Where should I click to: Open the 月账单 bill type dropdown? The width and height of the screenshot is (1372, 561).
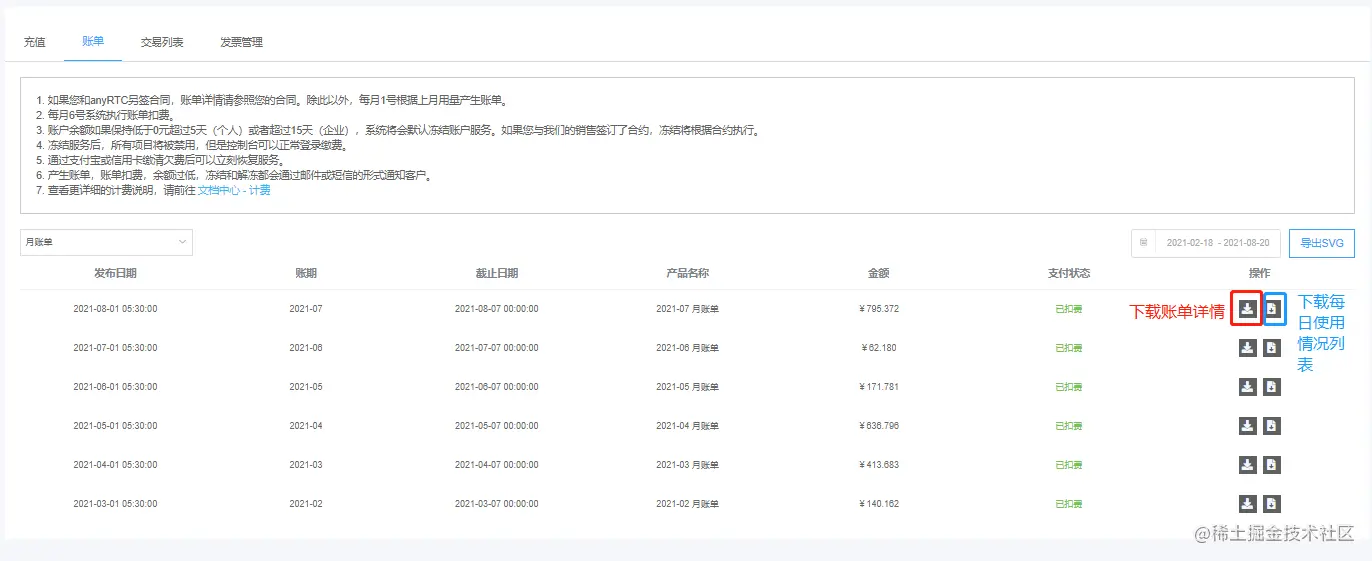106,242
